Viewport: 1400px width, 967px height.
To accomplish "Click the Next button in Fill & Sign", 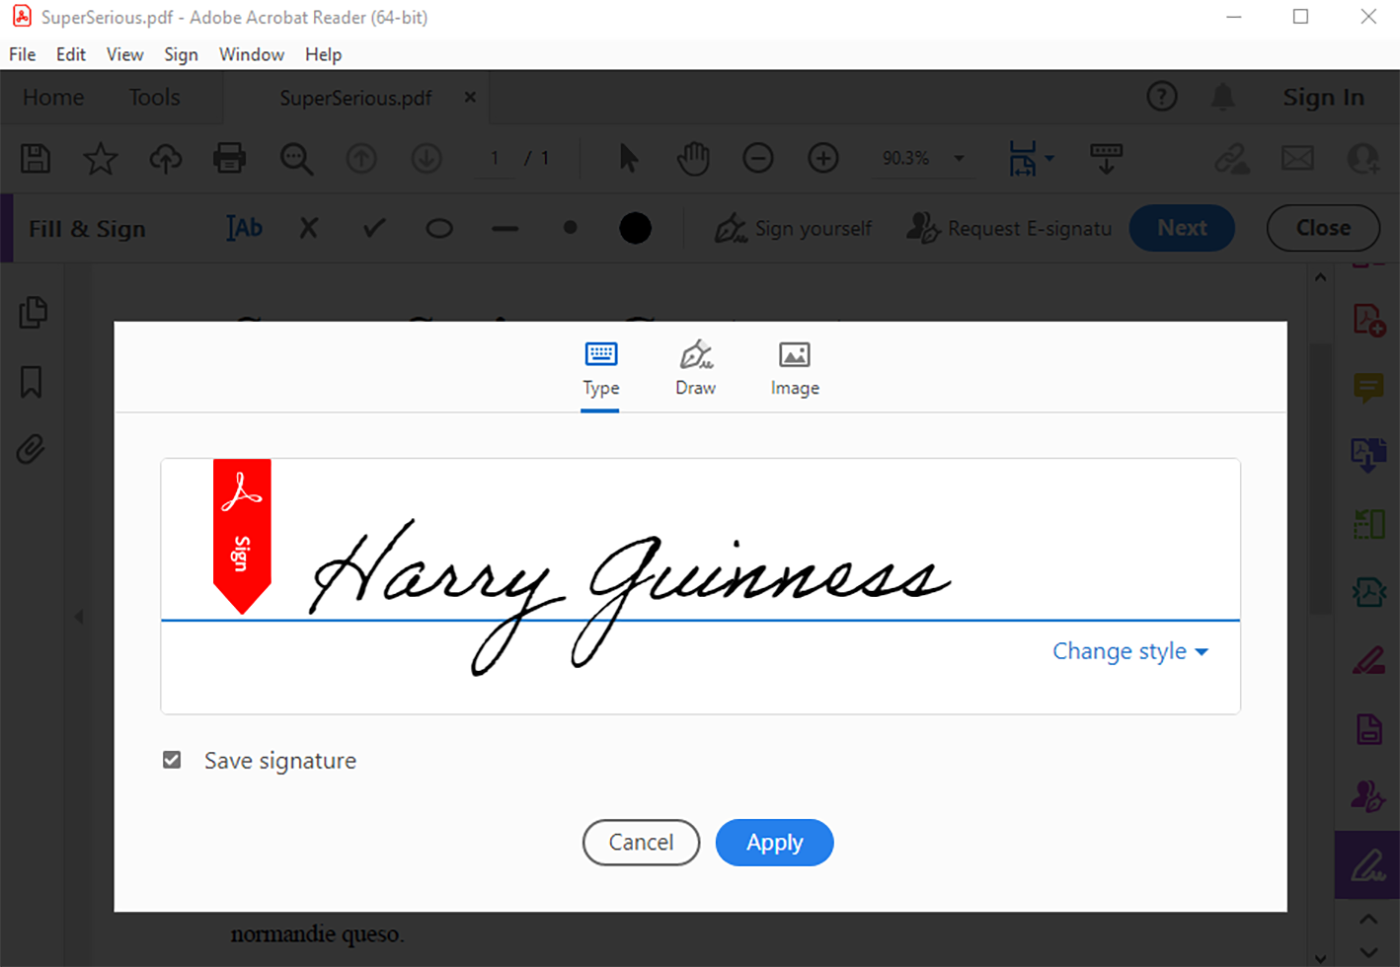I will (x=1182, y=228).
